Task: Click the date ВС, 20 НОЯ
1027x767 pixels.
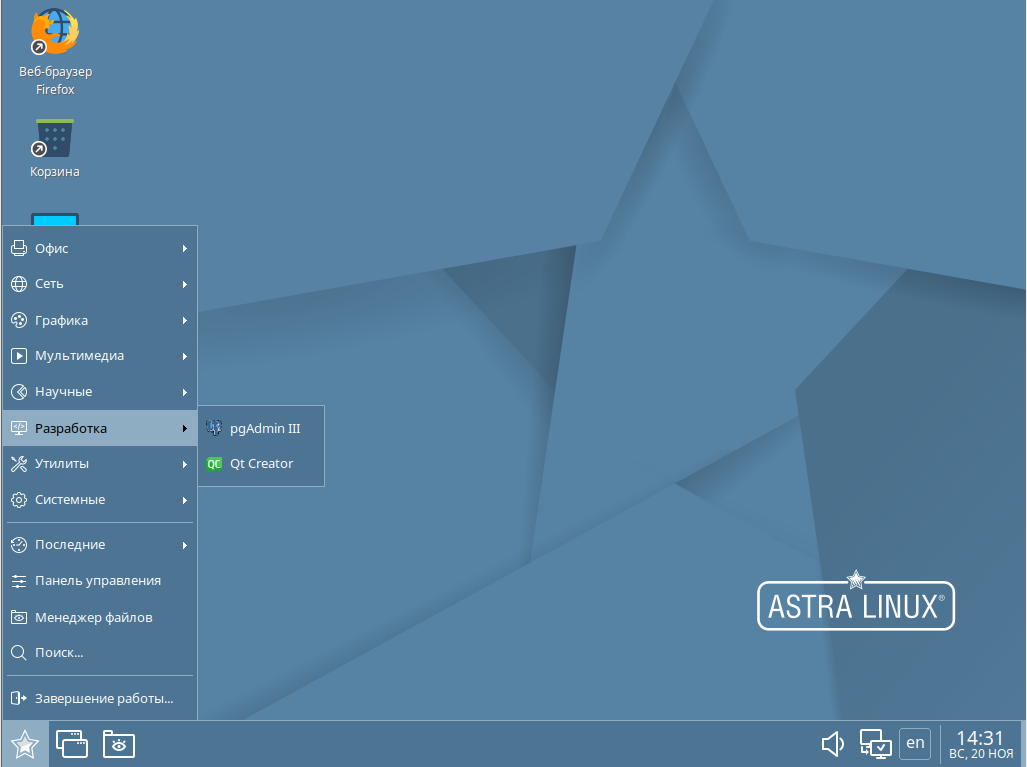Action: (980, 754)
